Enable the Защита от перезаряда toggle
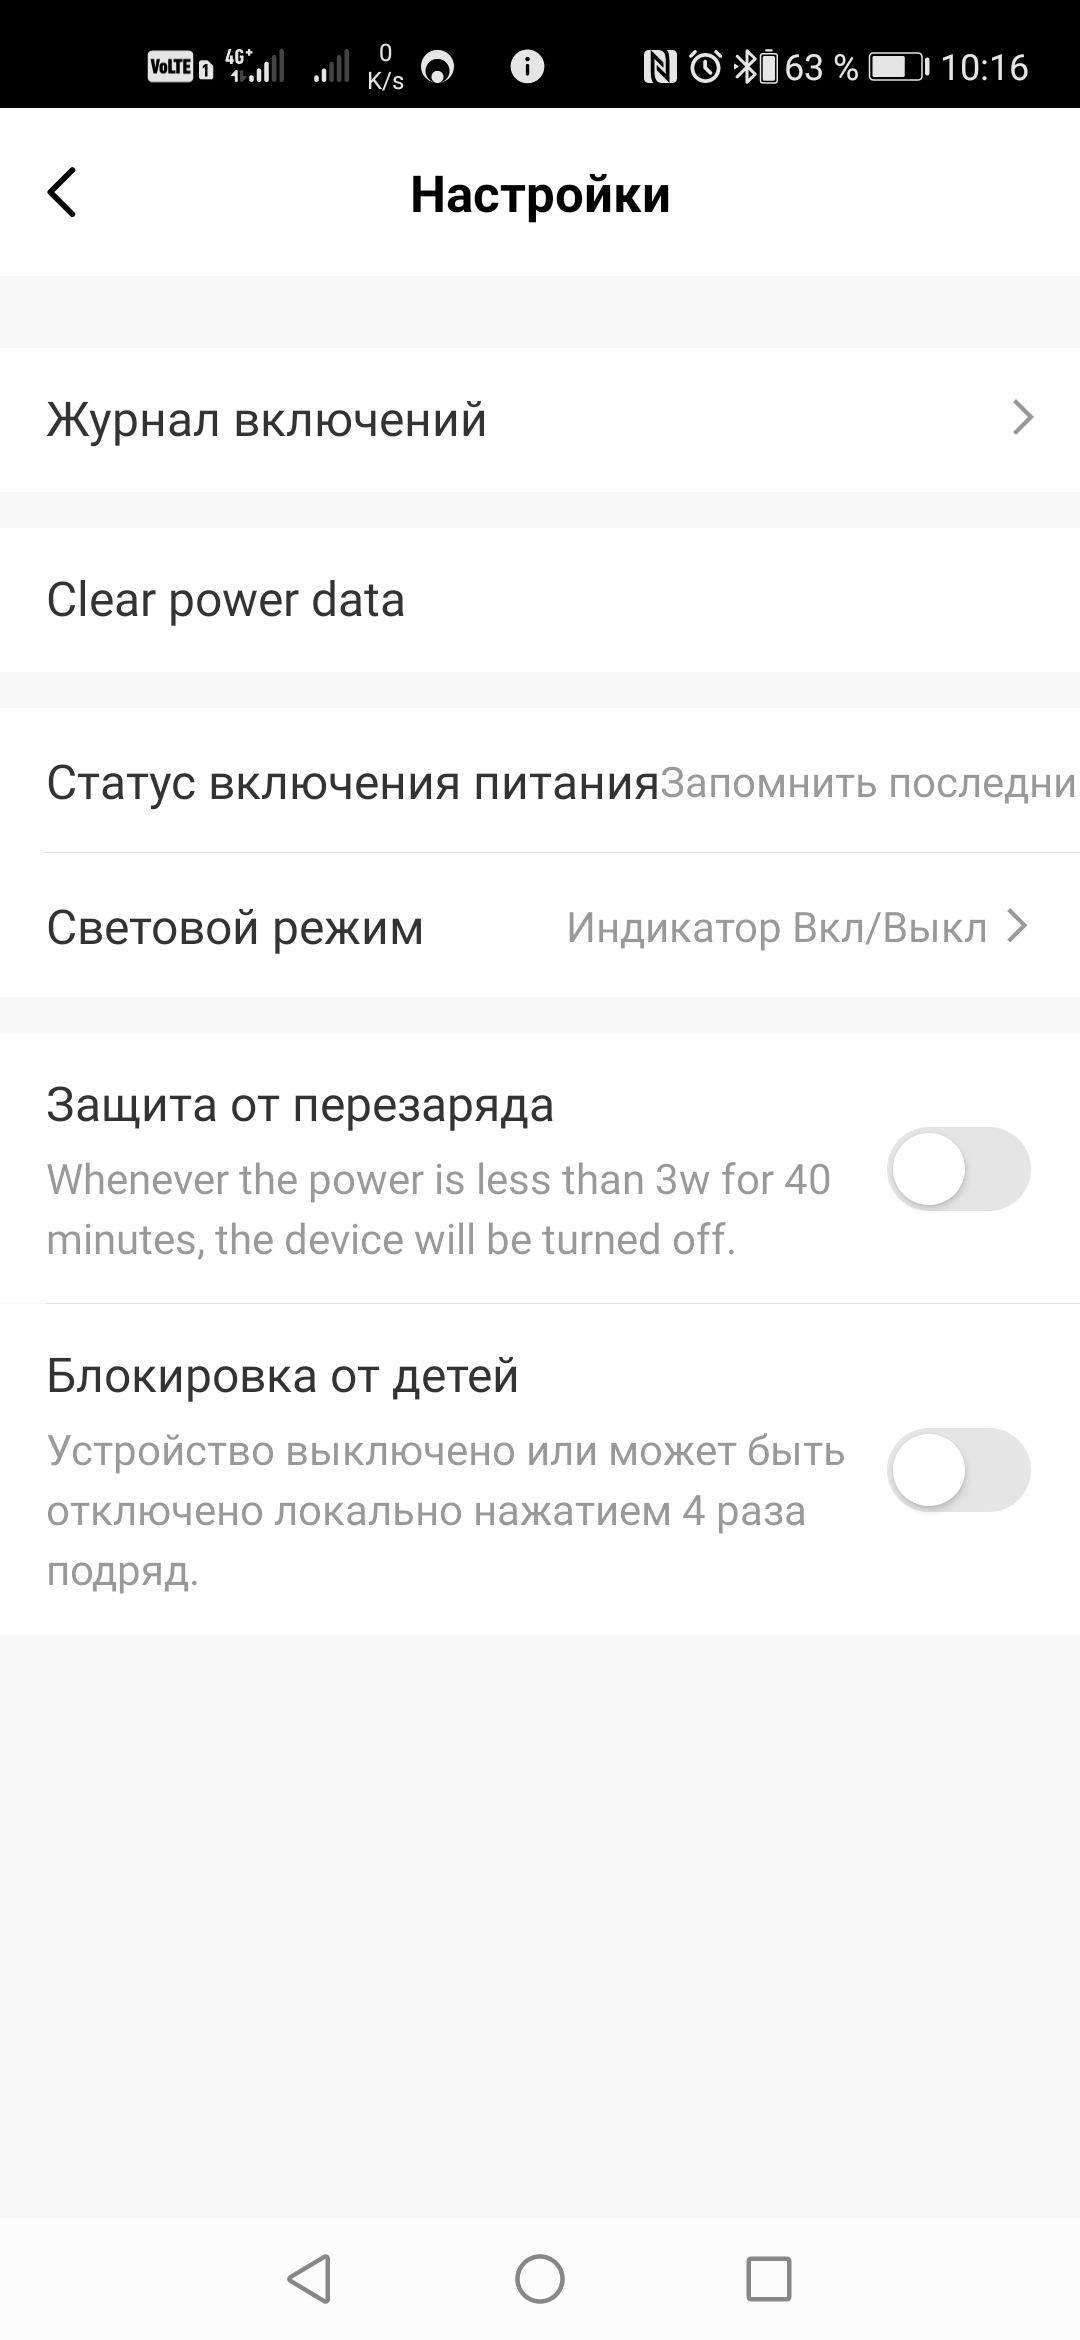Screen dimensions: 1080x2340 (x=958, y=1169)
